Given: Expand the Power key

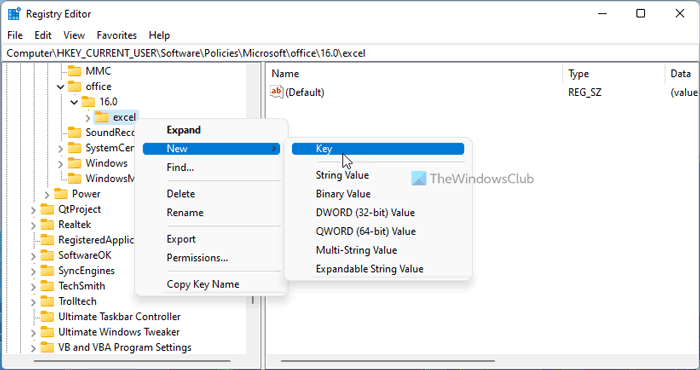Looking at the screenshot, I should point(46,195).
